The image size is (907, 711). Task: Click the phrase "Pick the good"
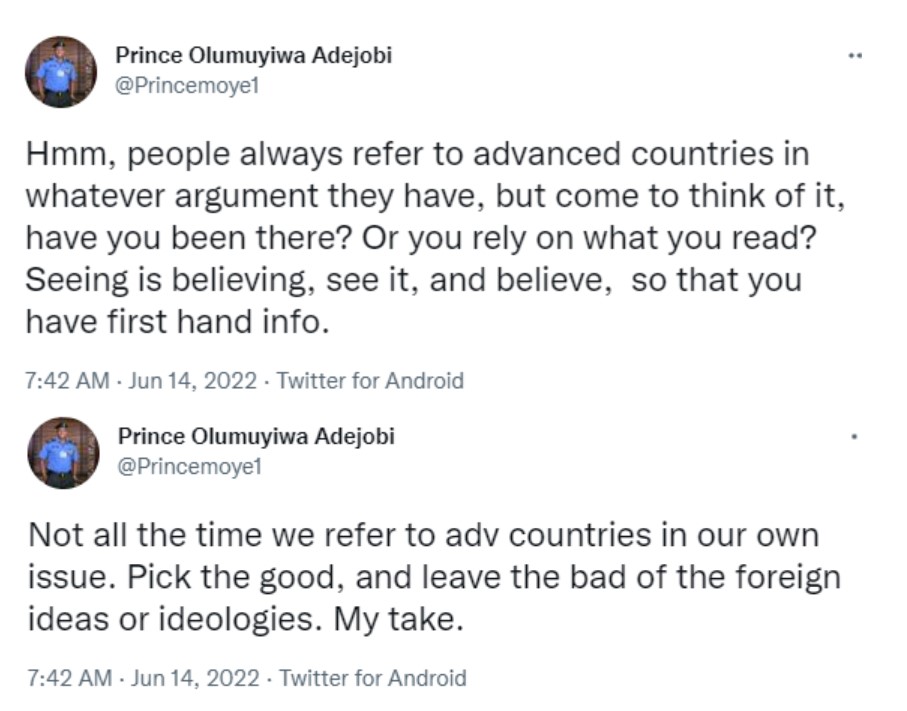[x=309, y=578]
